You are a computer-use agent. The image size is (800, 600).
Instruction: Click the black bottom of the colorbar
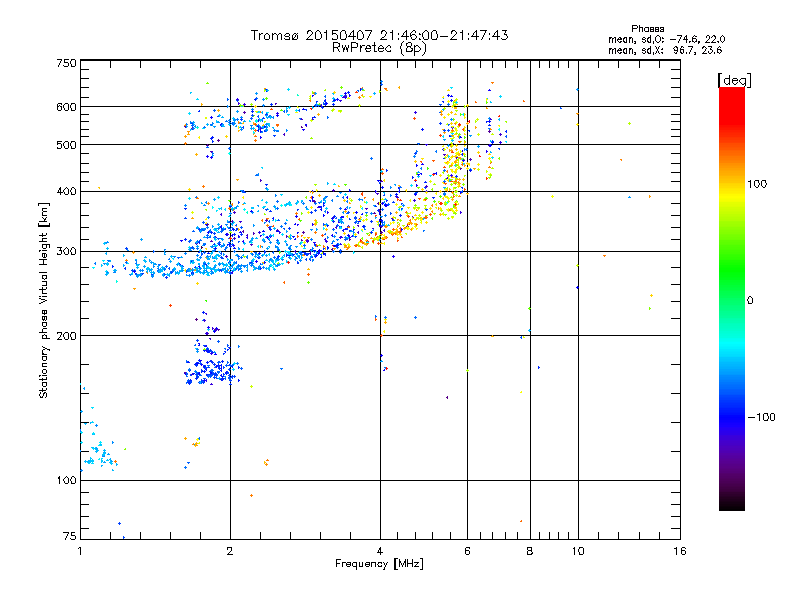click(732, 503)
